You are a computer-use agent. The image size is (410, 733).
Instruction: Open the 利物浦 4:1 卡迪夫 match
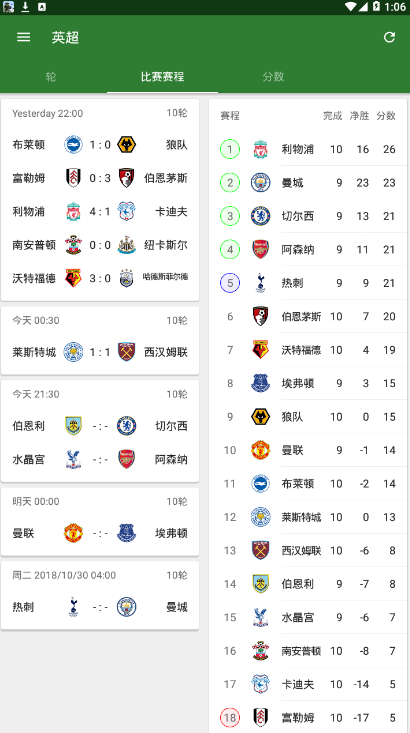[x=100, y=212]
